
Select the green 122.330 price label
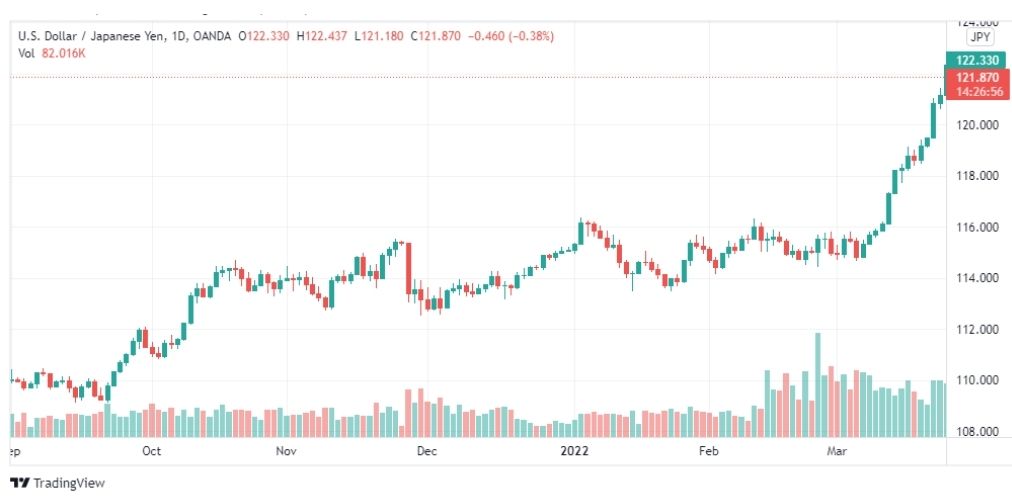(976, 60)
